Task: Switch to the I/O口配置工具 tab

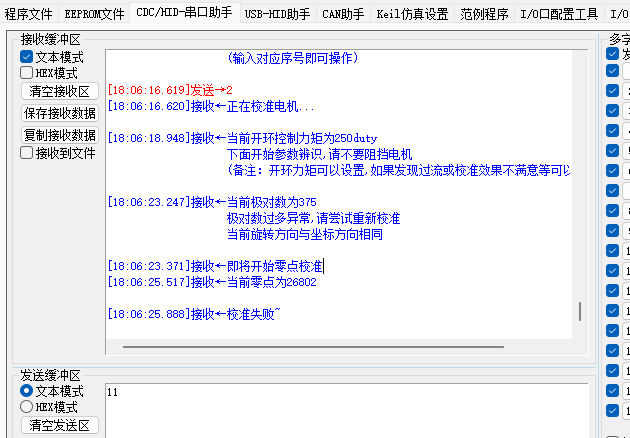Action: coord(559,14)
